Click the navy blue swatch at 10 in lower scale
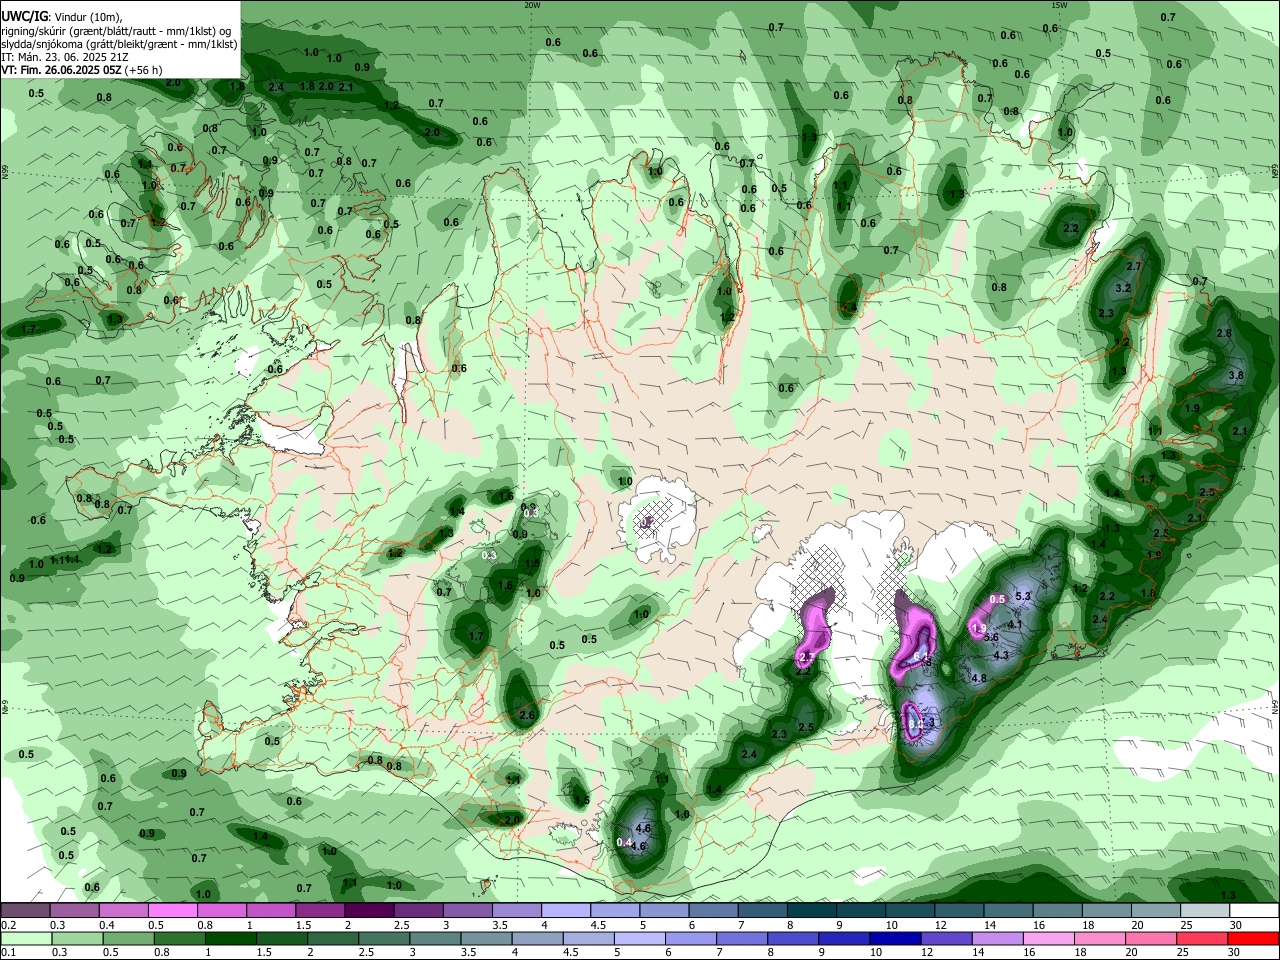The height and width of the screenshot is (960, 1280). click(893, 938)
